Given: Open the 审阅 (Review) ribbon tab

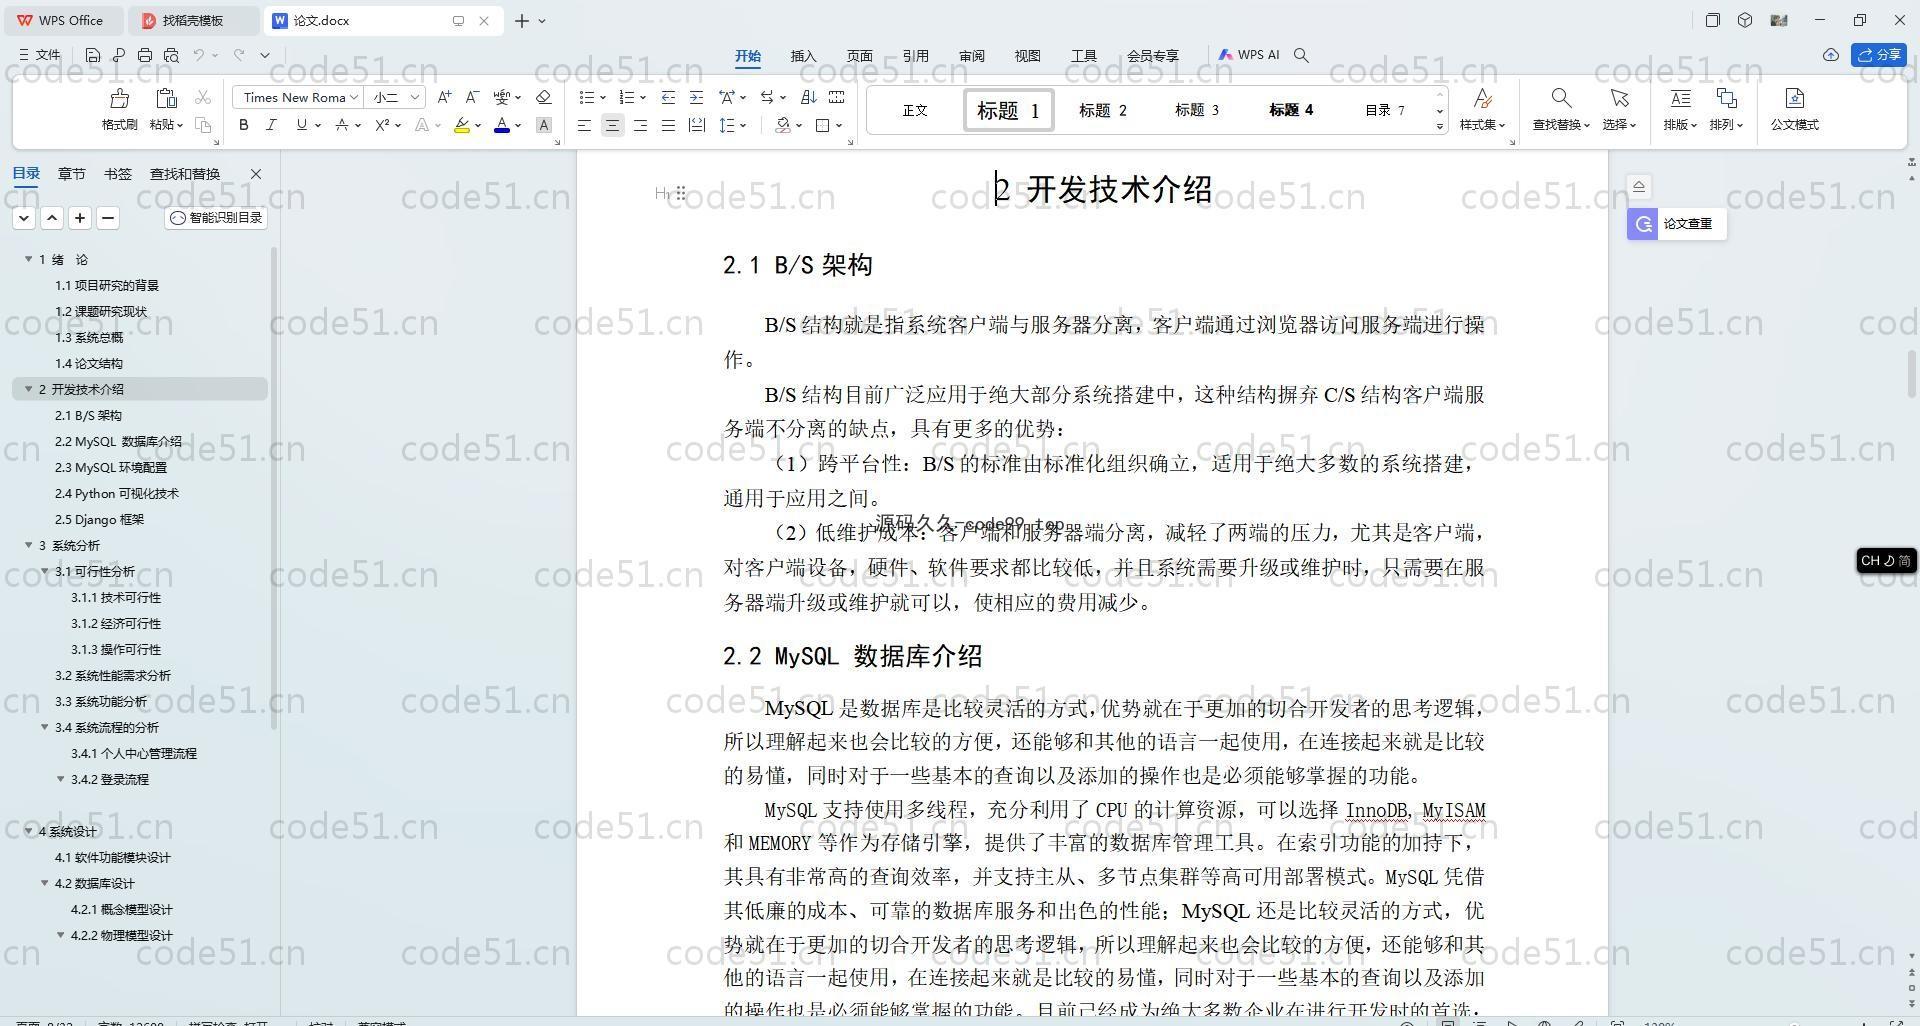Looking at the screenshot, I should point(971,56).
